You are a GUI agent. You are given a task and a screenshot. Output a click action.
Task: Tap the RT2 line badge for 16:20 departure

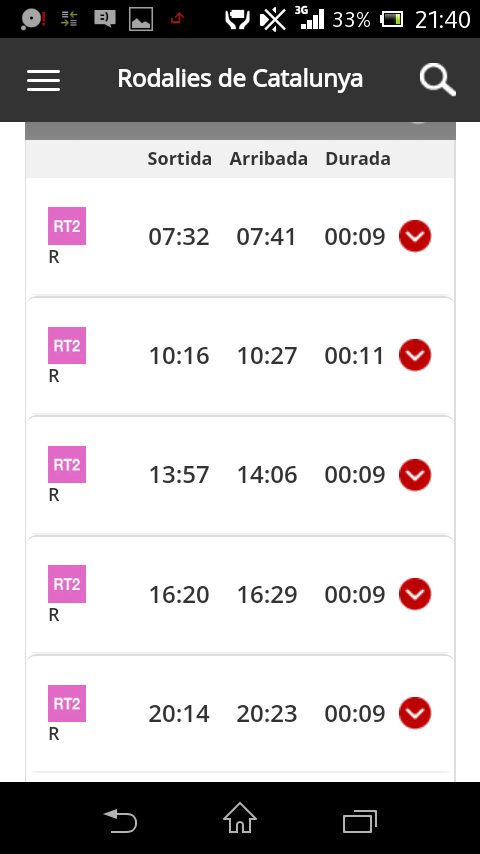click(x=67, y=584)
